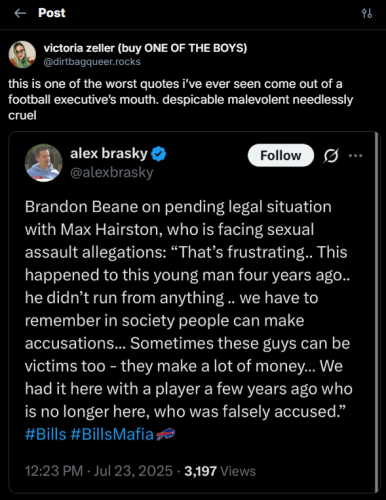Click the 3,197 Views count

220,471
